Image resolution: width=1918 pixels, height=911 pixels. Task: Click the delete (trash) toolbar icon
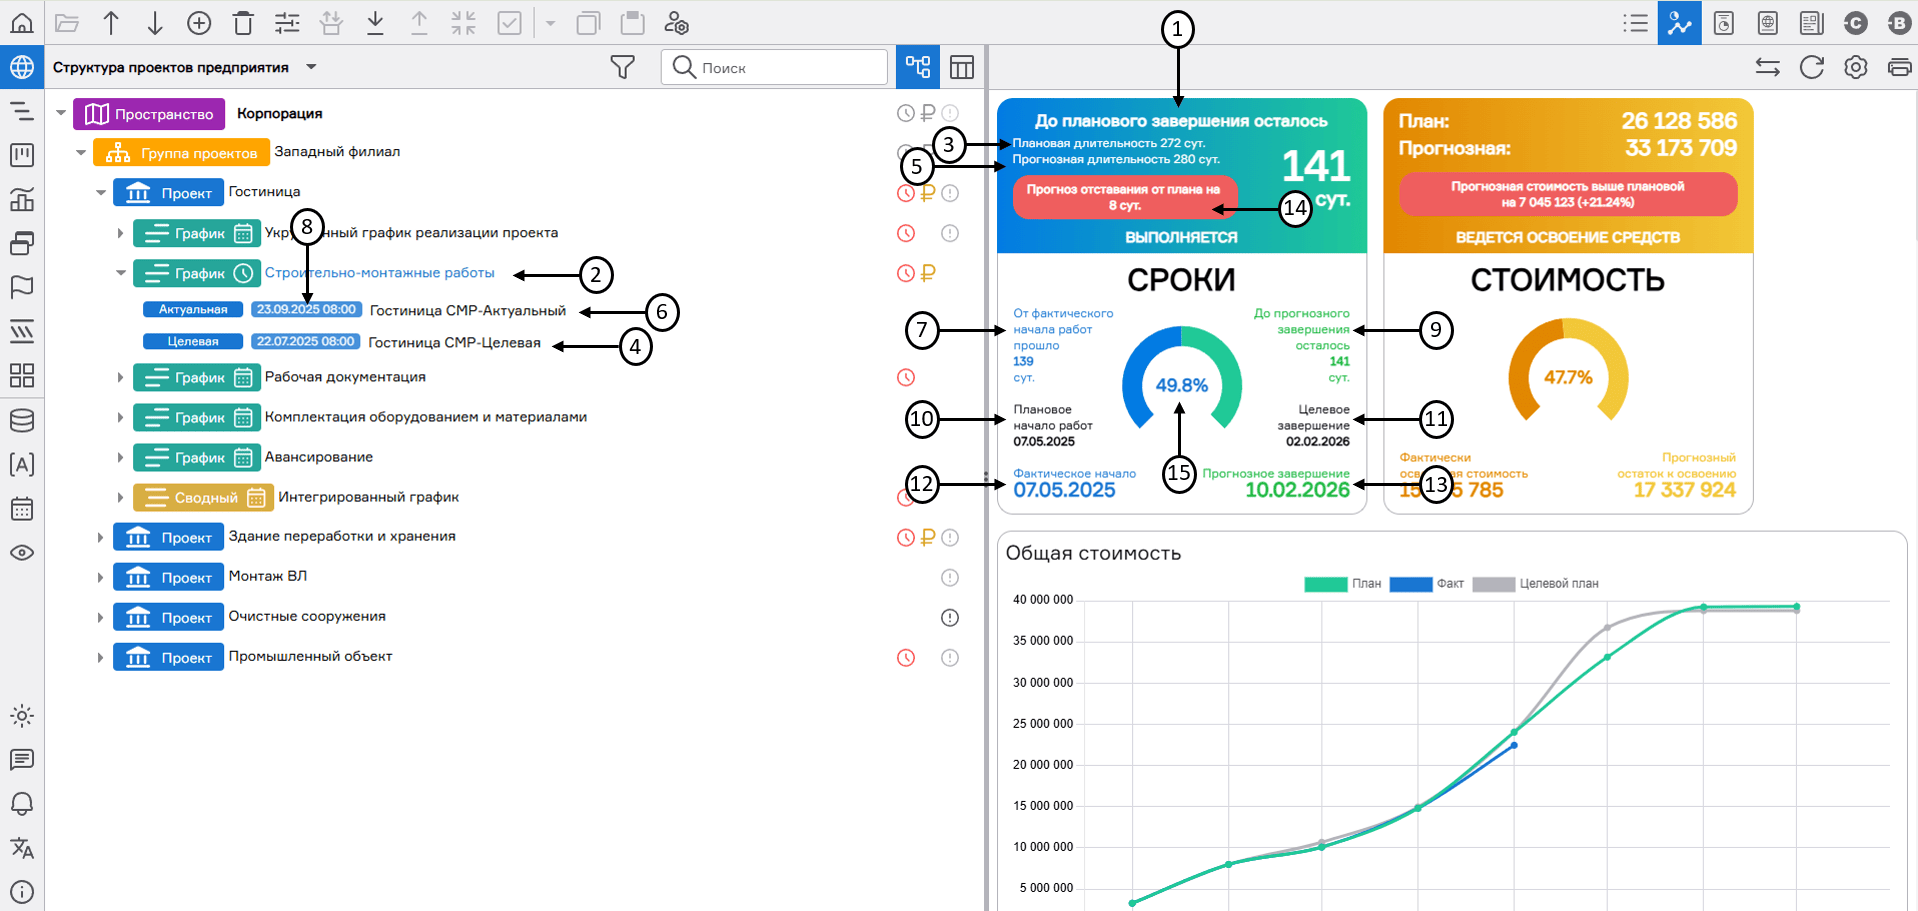[243, 23]
